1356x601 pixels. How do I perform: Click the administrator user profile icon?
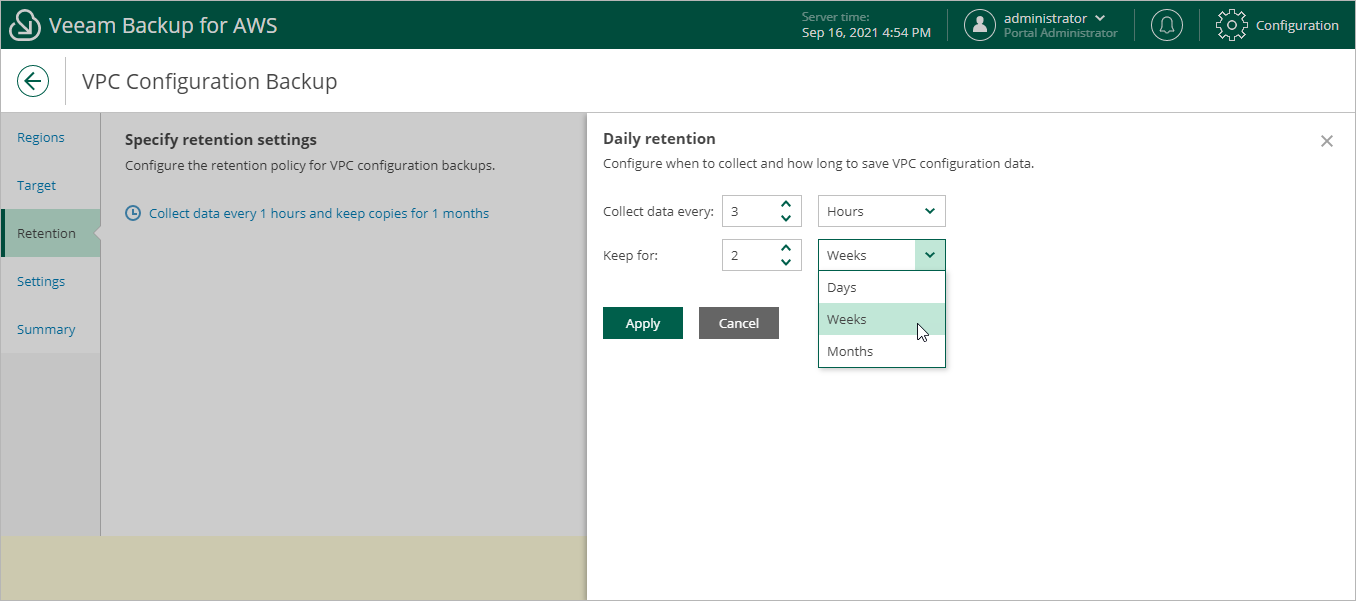point(980,25)
